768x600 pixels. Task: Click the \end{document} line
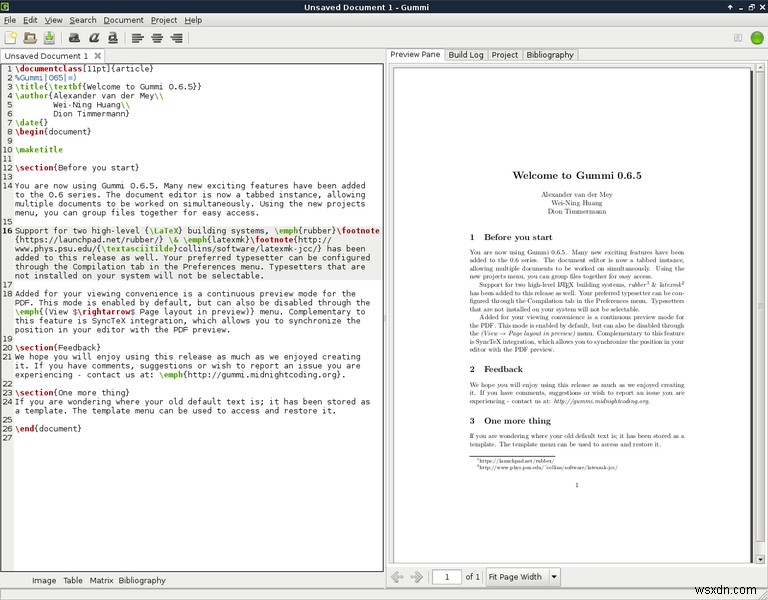[48, 429]
